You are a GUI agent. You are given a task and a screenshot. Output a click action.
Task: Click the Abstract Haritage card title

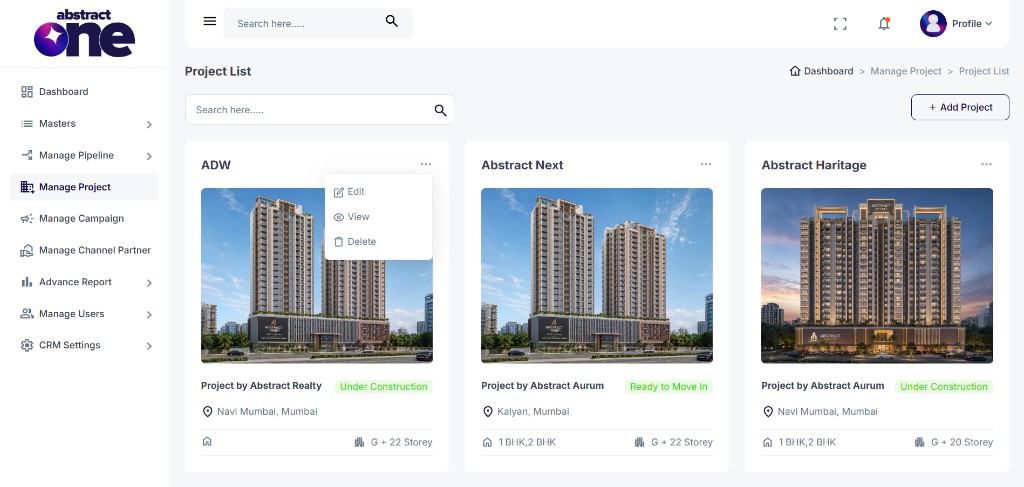pos(814,165)
